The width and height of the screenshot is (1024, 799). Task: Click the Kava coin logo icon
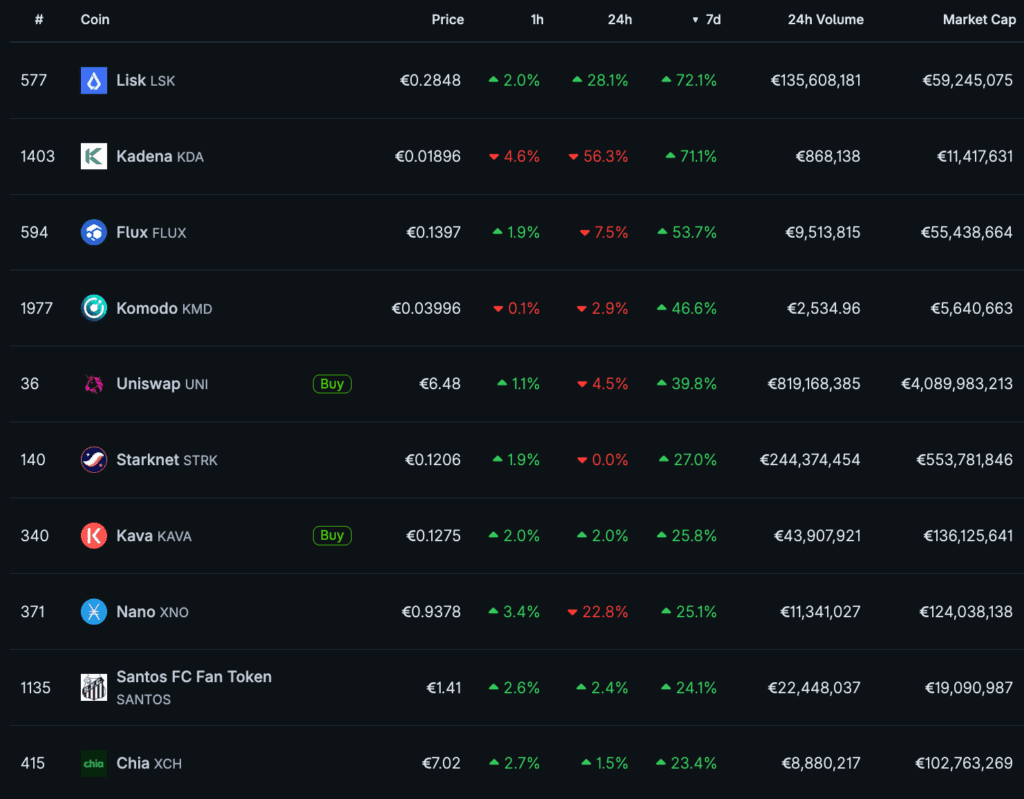tap(93, 536)
